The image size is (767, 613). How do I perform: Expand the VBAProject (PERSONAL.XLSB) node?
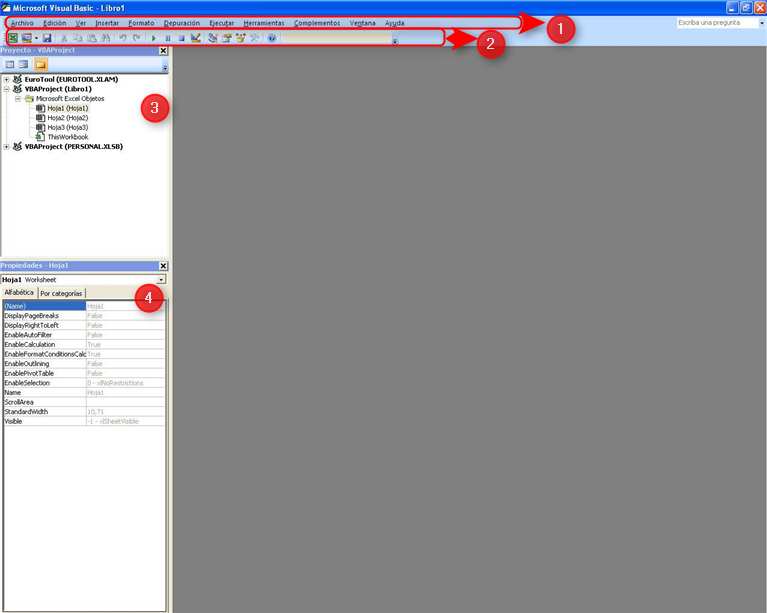(x=7, y=146)
